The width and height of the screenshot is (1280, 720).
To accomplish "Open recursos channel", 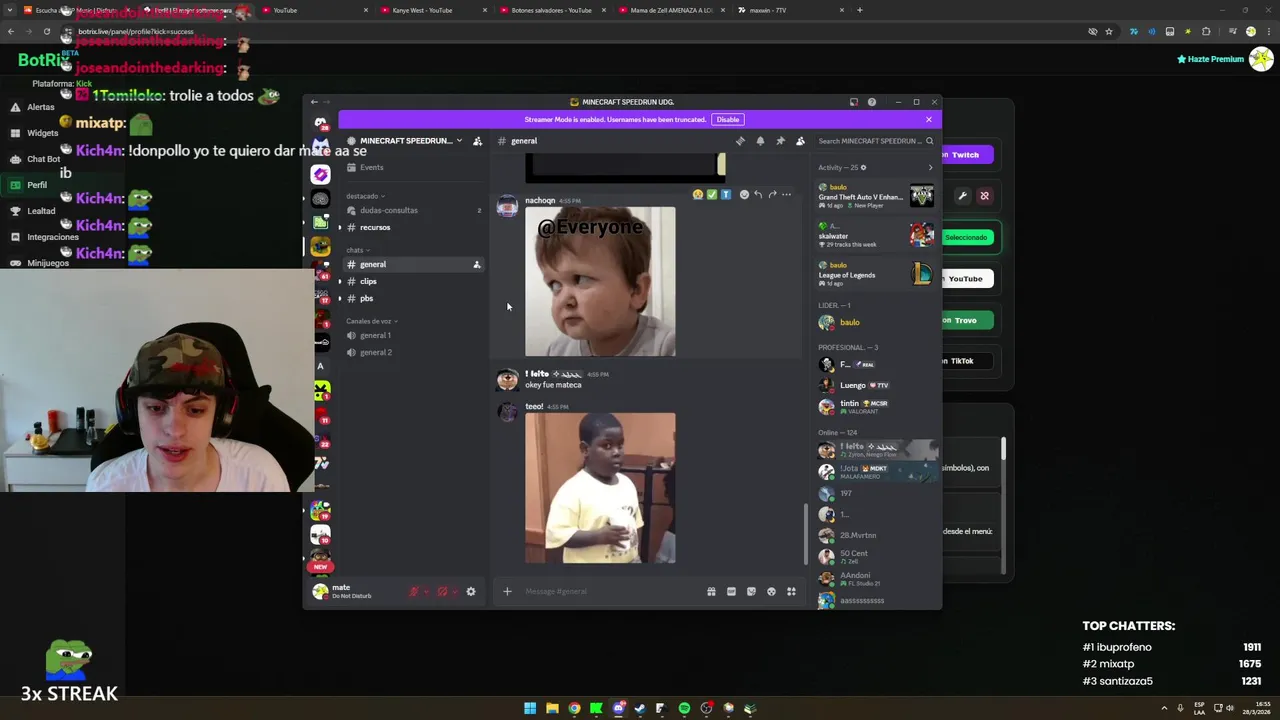I will click(413, 227).
